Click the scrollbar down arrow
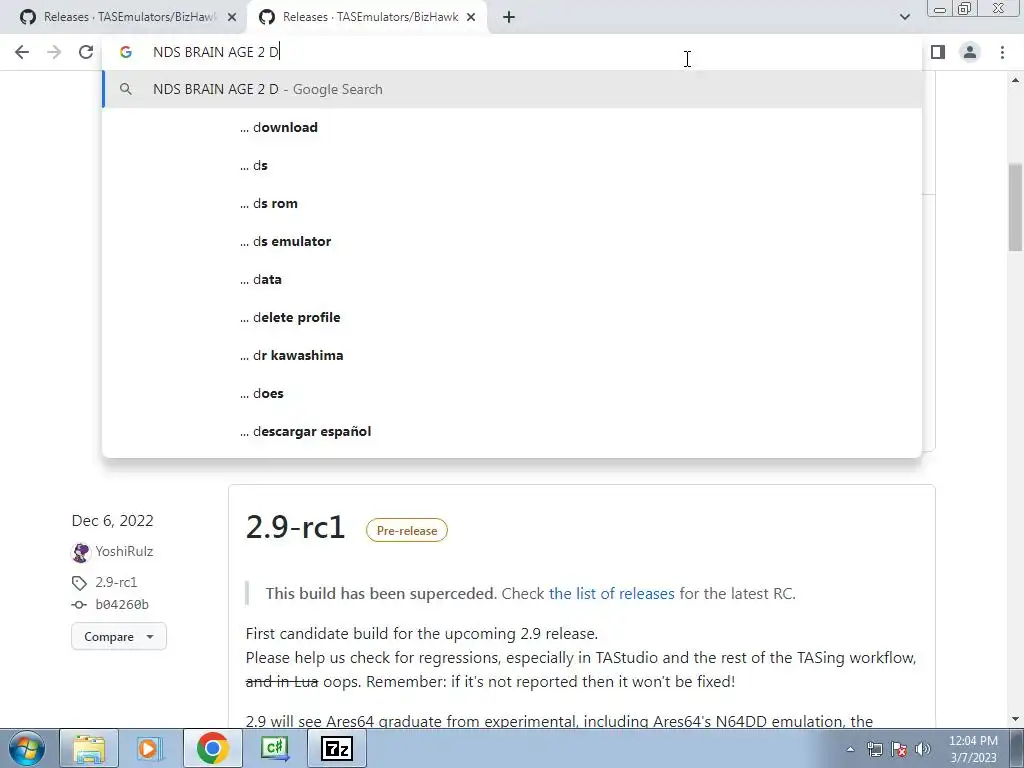 pos(1015,719)
